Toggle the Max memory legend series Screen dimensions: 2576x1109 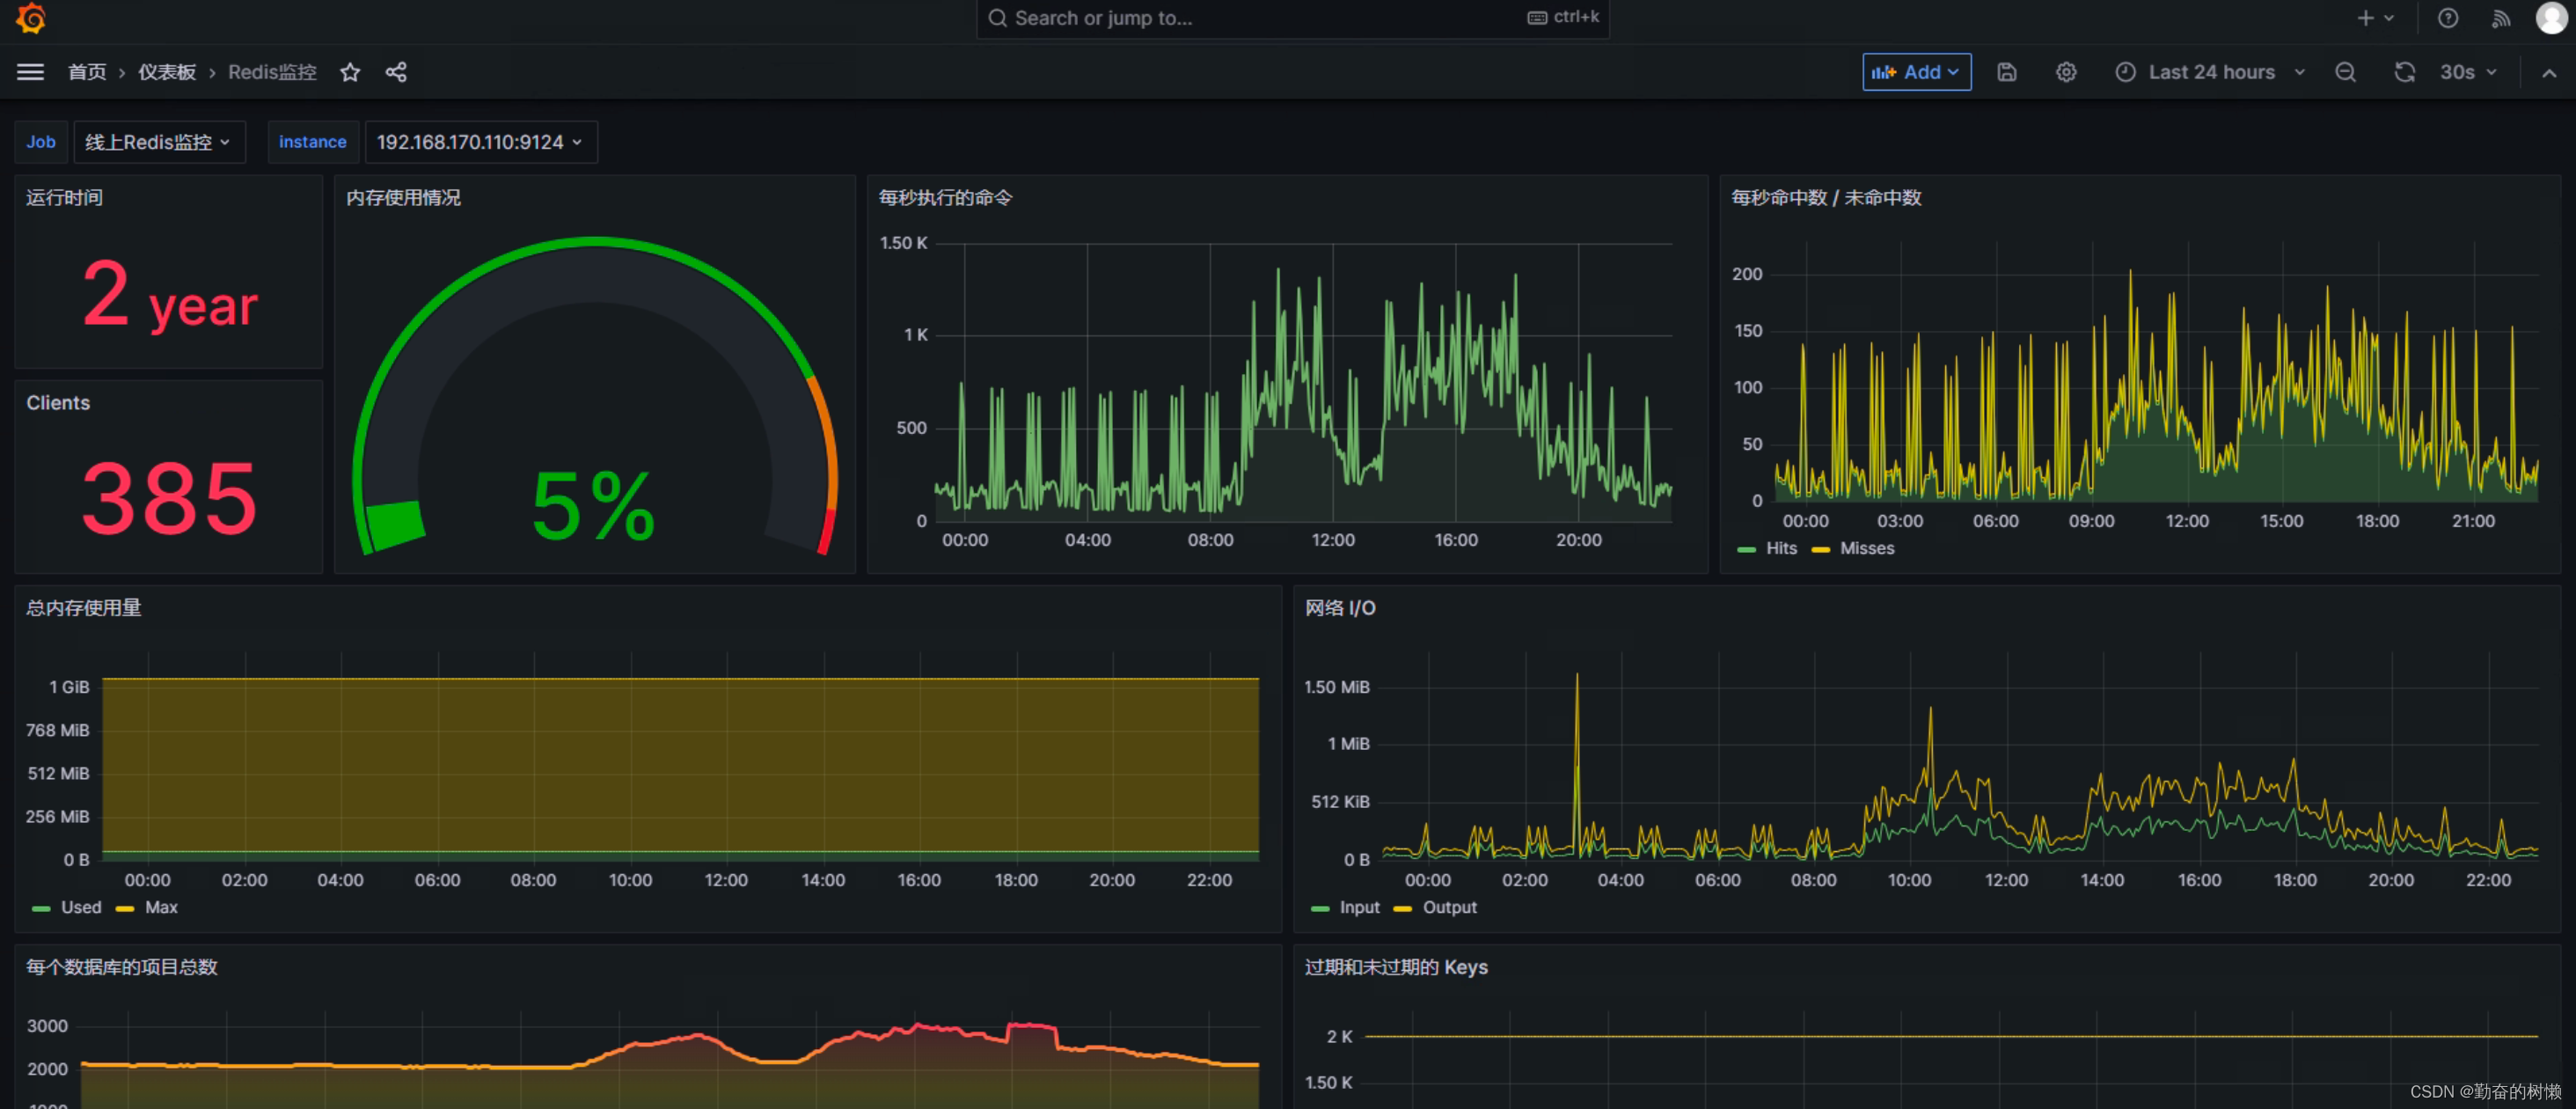pos(161,907)
